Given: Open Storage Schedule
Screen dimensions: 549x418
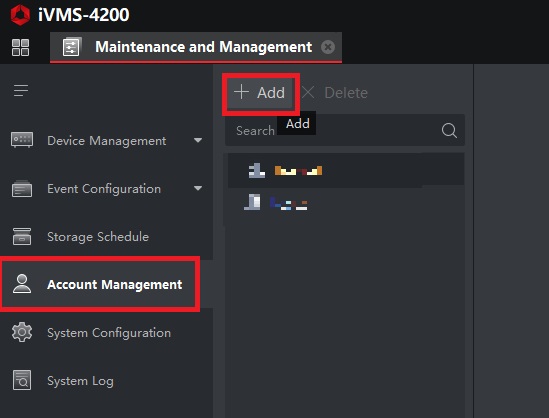Looking at the screenshot, I should tap(106, 237).
